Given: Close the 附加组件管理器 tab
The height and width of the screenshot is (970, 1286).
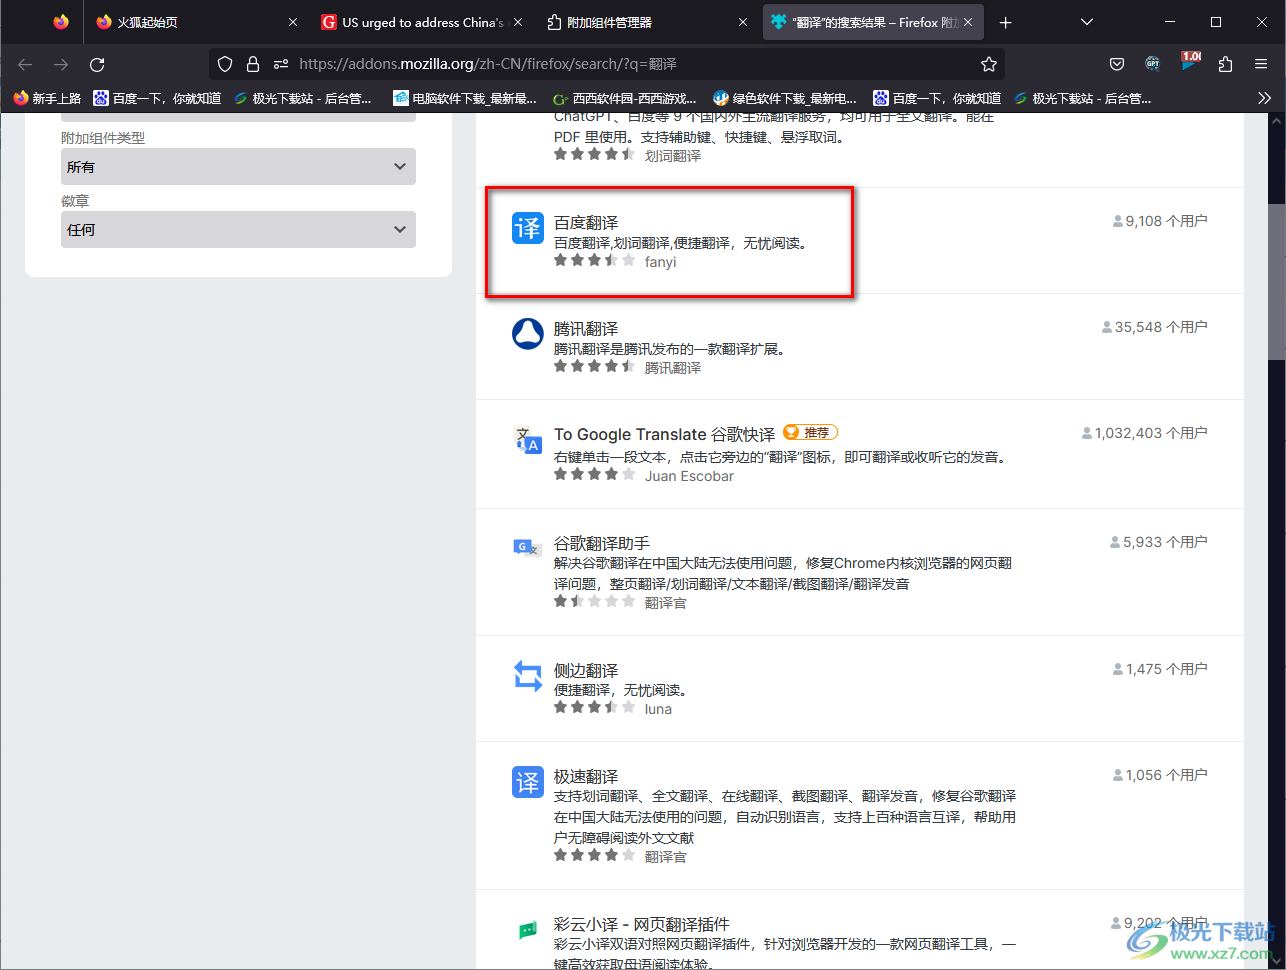Looking at the screenshot, I should click(743, 22).
